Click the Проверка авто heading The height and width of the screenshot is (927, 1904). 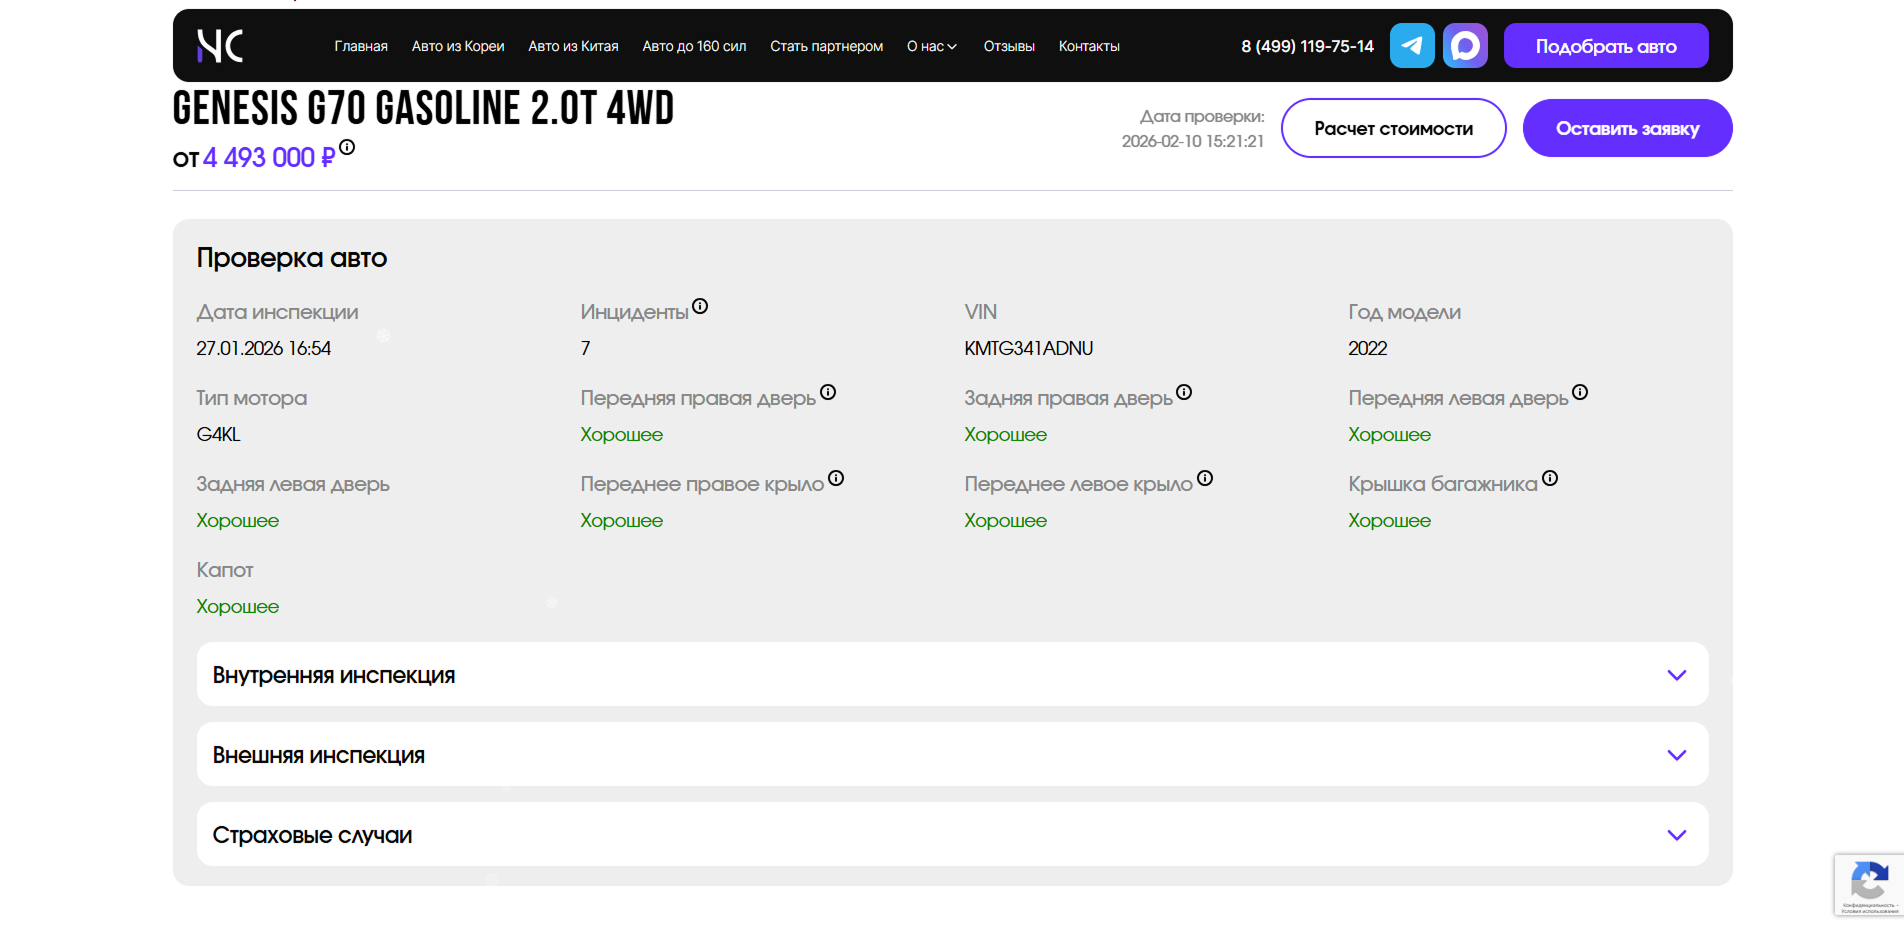click(292, 258)
